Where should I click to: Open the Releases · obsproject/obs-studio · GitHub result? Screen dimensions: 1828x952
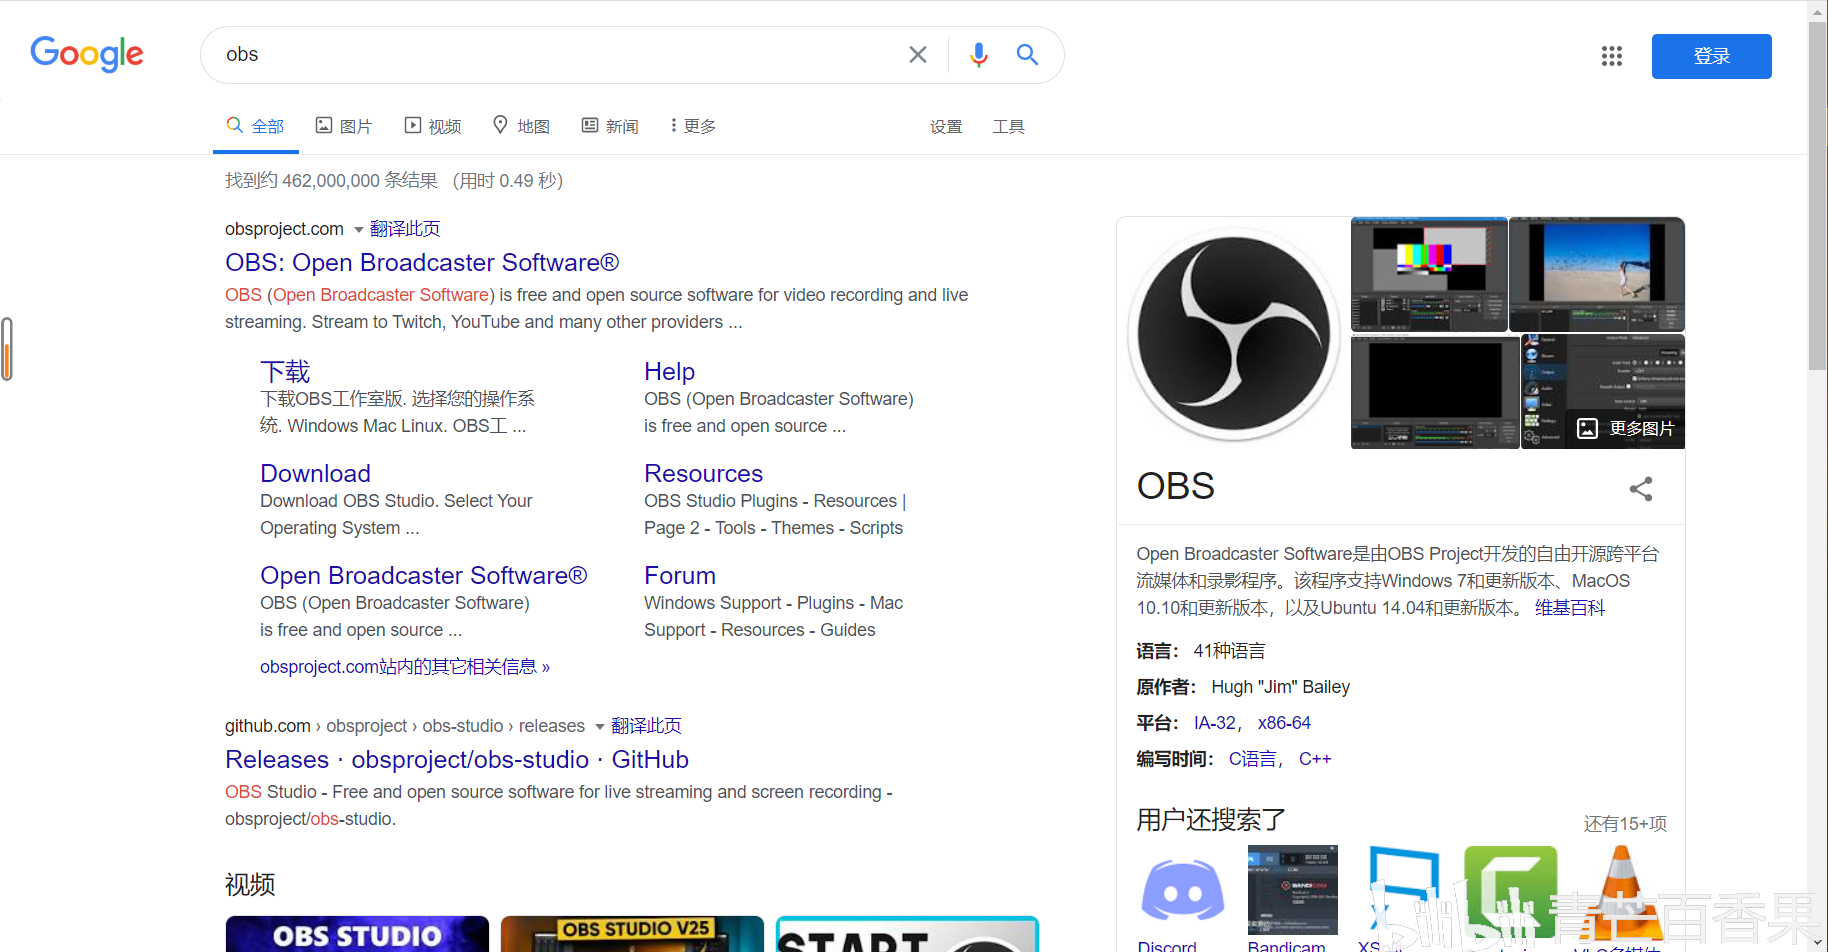pyautogui.click(x=457, y=759)
